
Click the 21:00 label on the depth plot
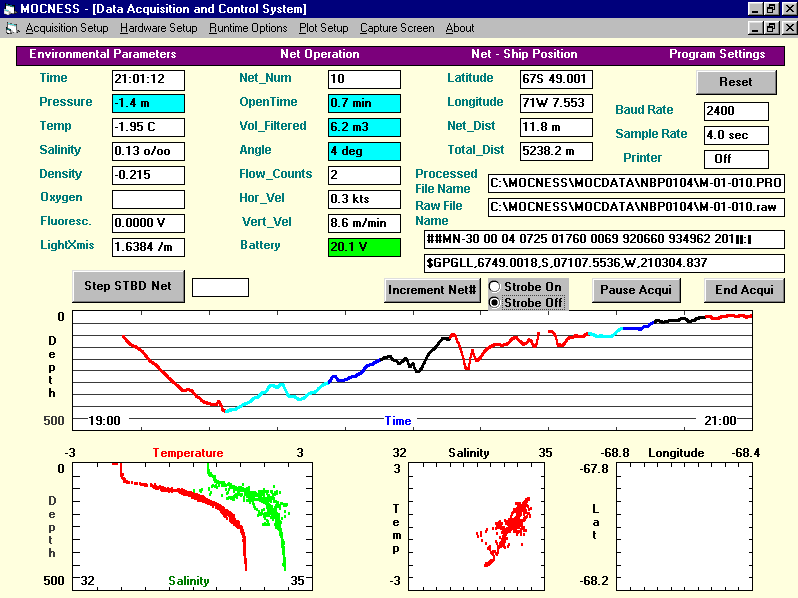(x=720, y=421)
